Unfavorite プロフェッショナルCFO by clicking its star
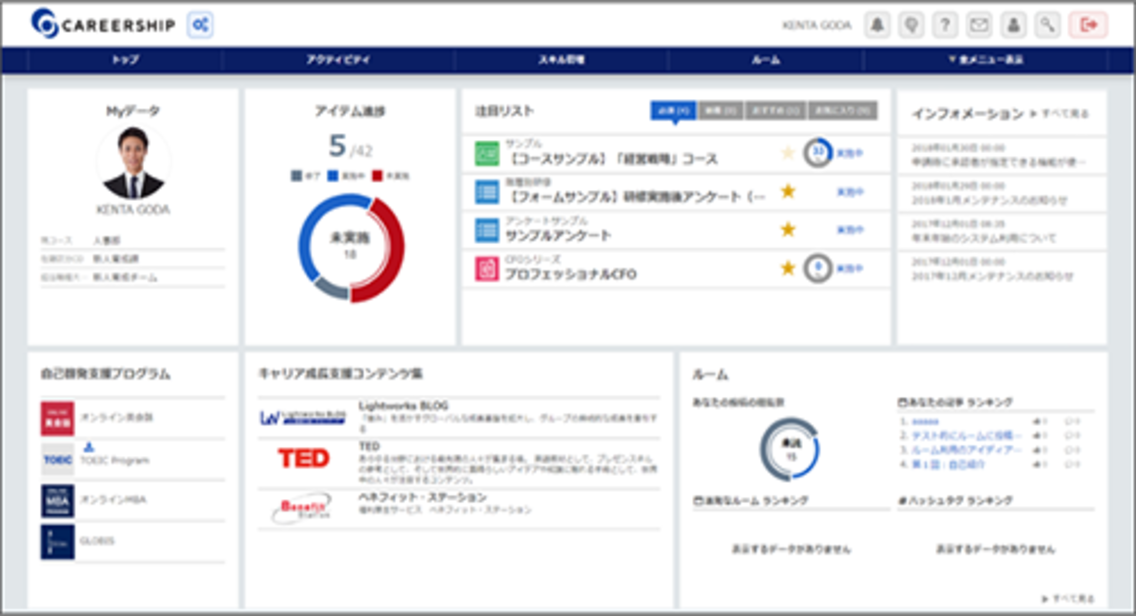The width and height of the screenshot is (1136, 616). (788, 267)
